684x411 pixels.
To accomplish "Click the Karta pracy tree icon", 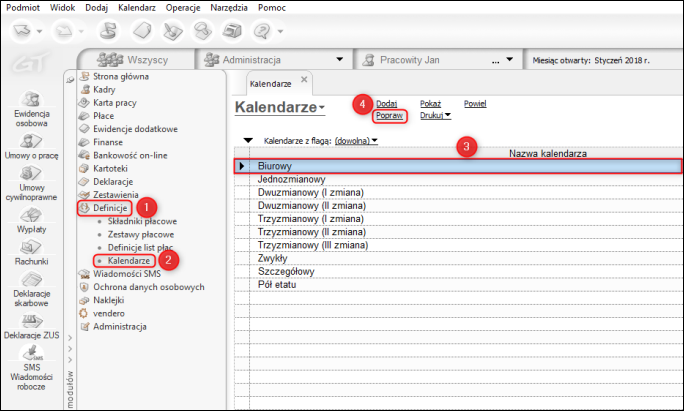I will coord(84,103).
